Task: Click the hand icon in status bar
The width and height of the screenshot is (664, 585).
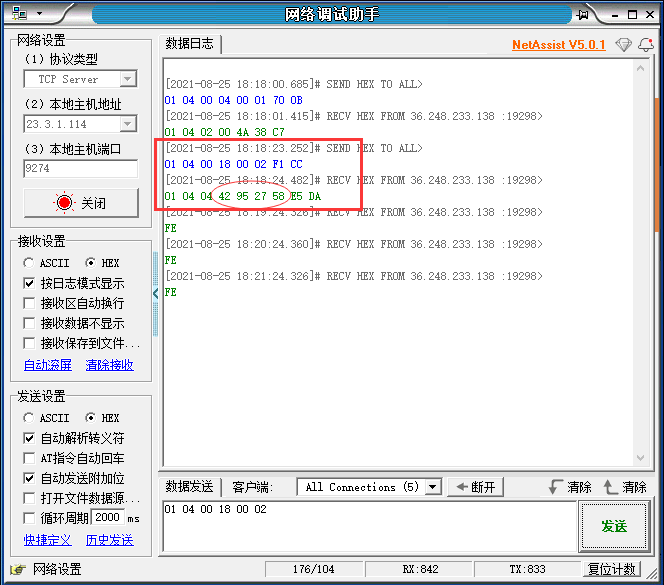Action: click(17, 569)
